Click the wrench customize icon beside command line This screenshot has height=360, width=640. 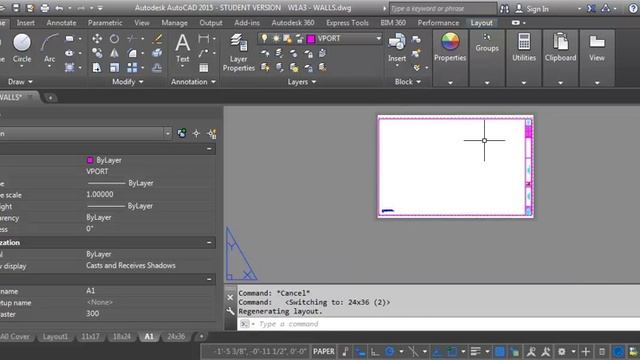click(230, 311)
